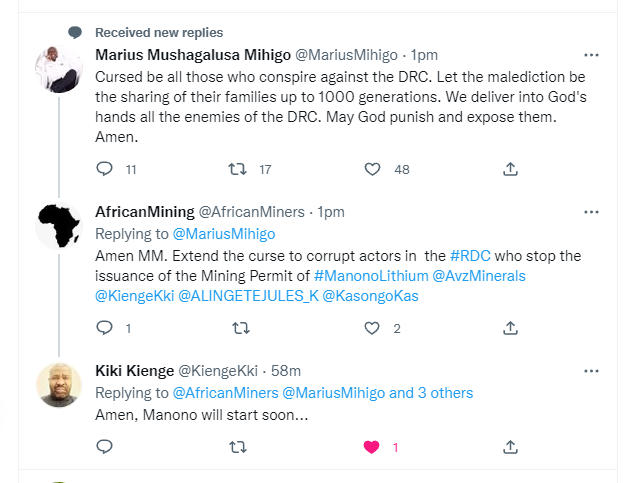The height and width of the screenshot is (483, 640).
Task: Retweet the AfricanMining tweet
Action: [240, 327]
